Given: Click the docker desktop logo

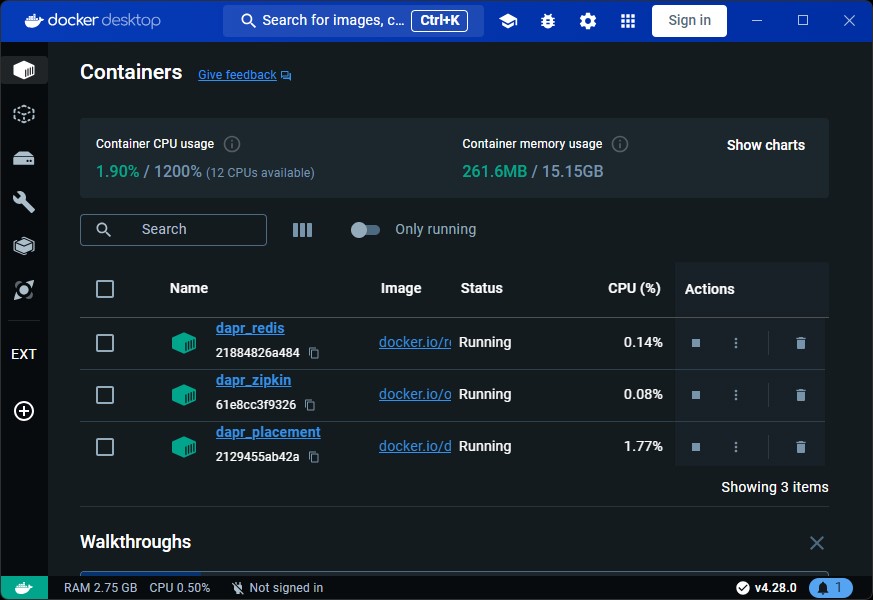Looking at the screenshot, I should tap(92, 21).
